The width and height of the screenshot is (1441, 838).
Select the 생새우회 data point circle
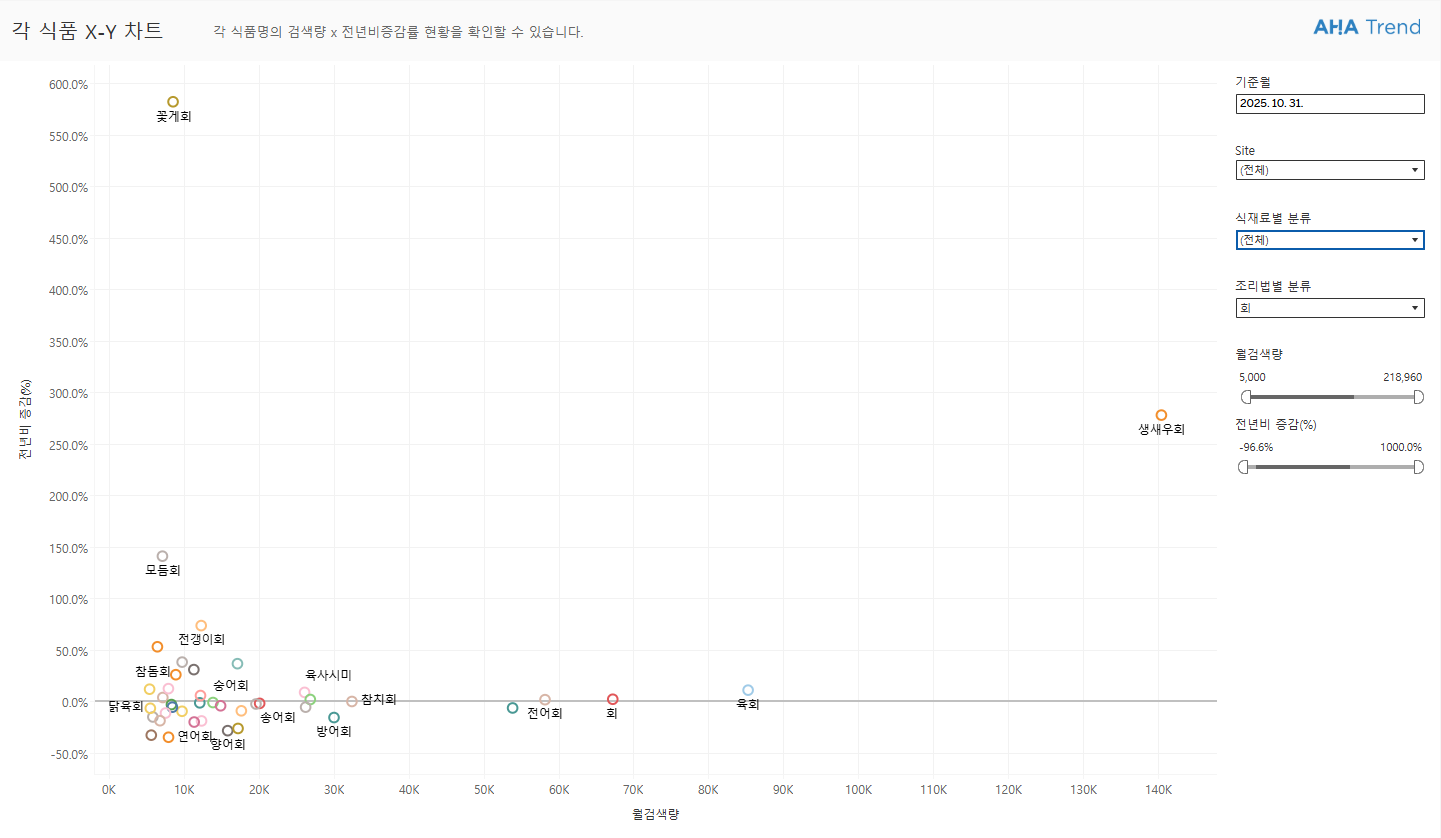pyautogui.click(x=1161, y=415)
